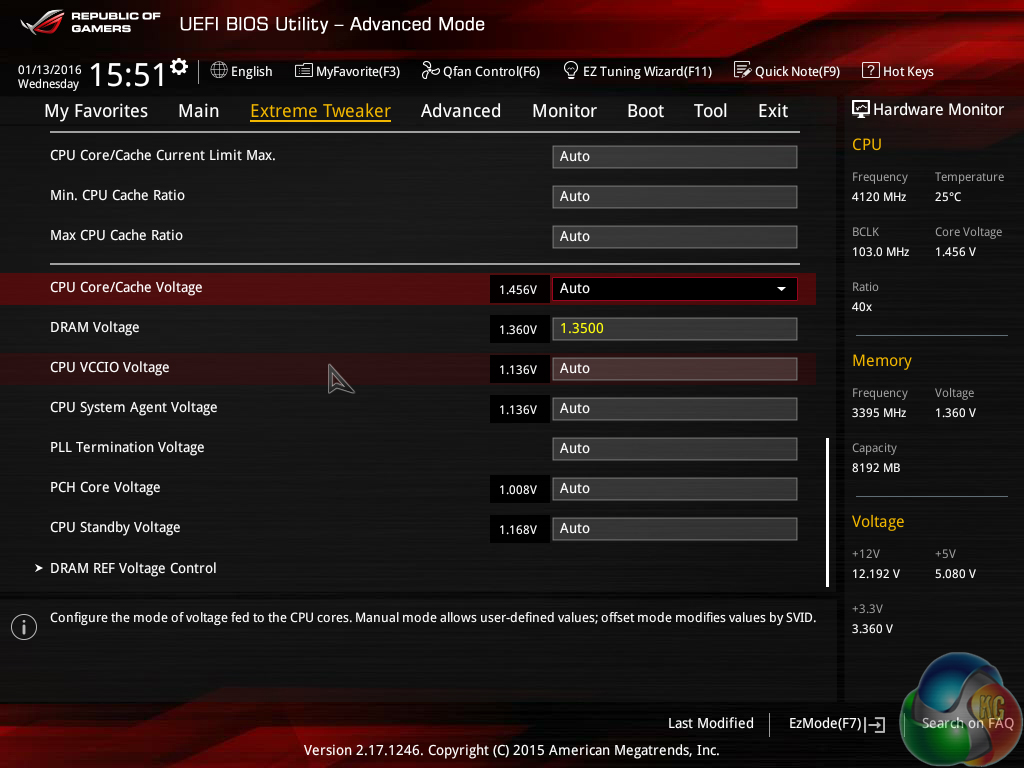
Task: Switch to the Boot tab
Action: 645,111
